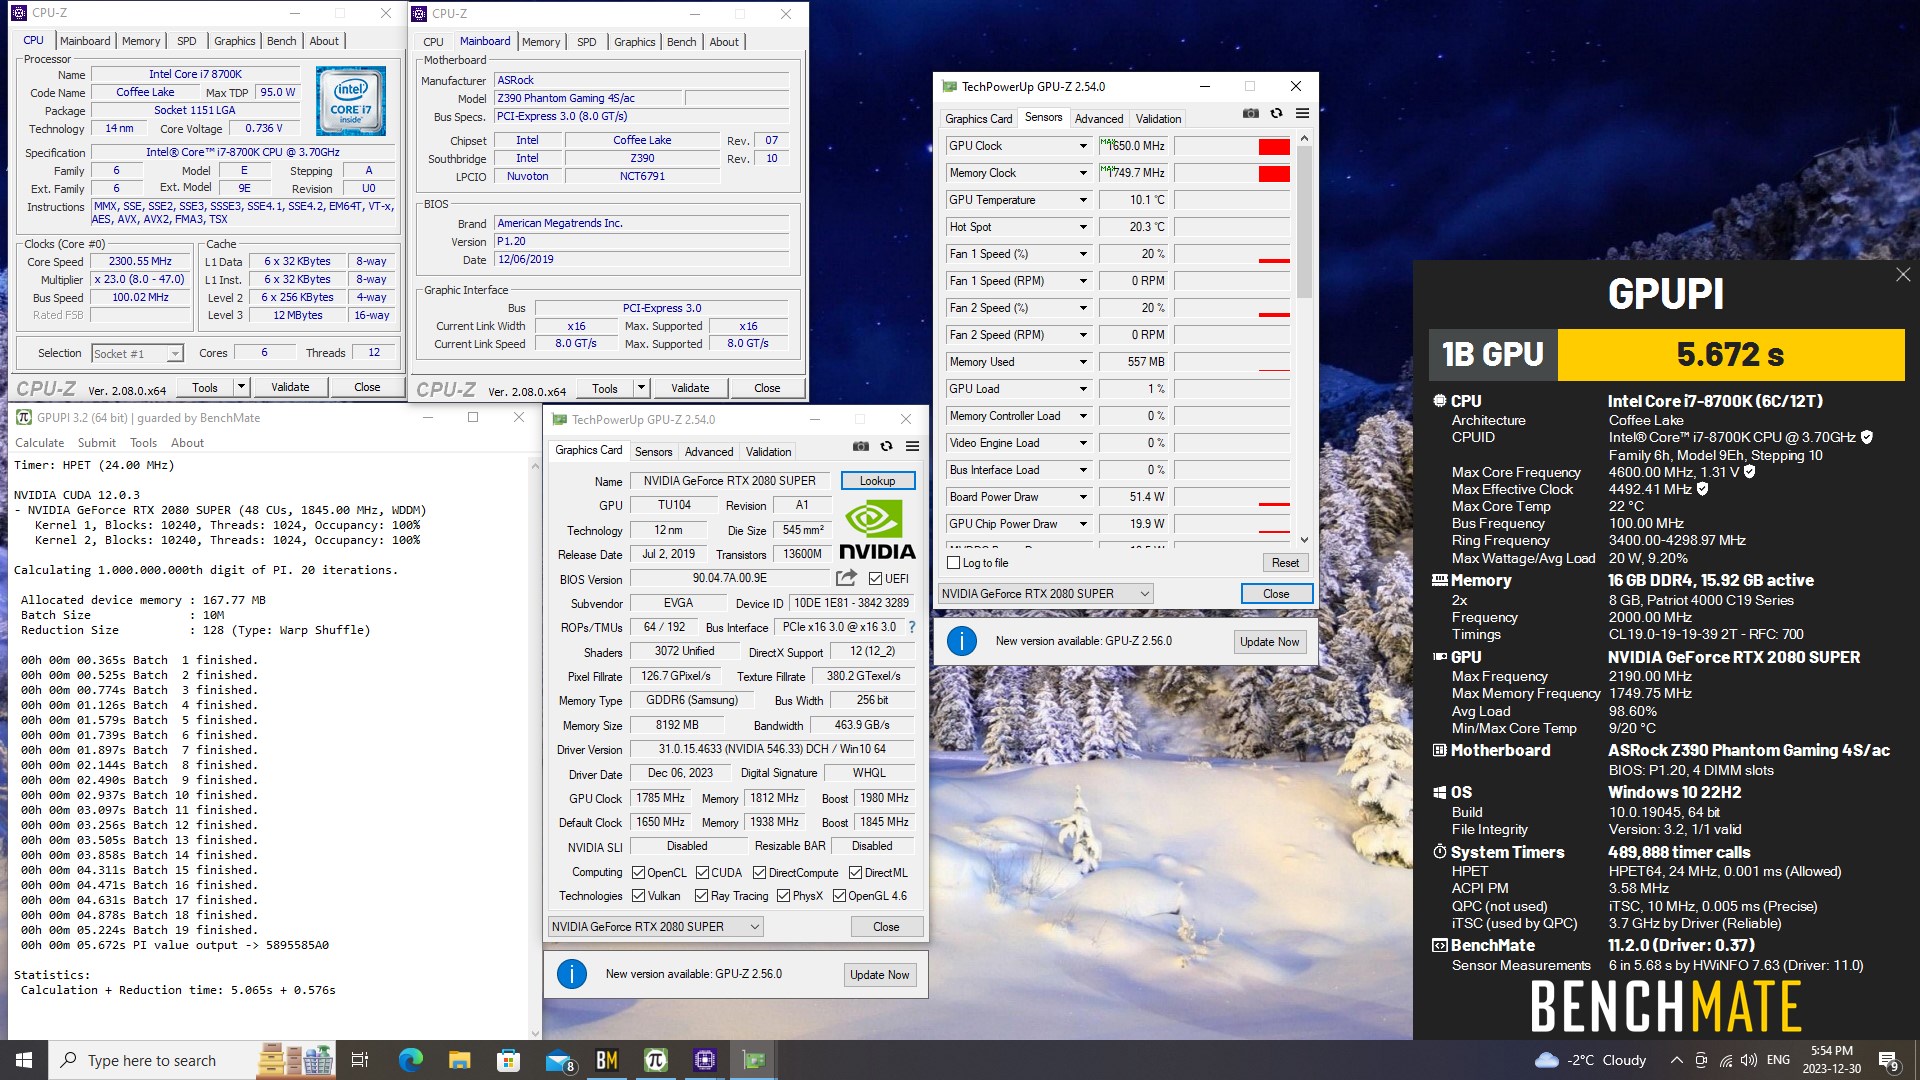This screenshot has width=1920, height=1080.
Task: Toggle the PhysX checkbox
Action: tap(783, 896)
